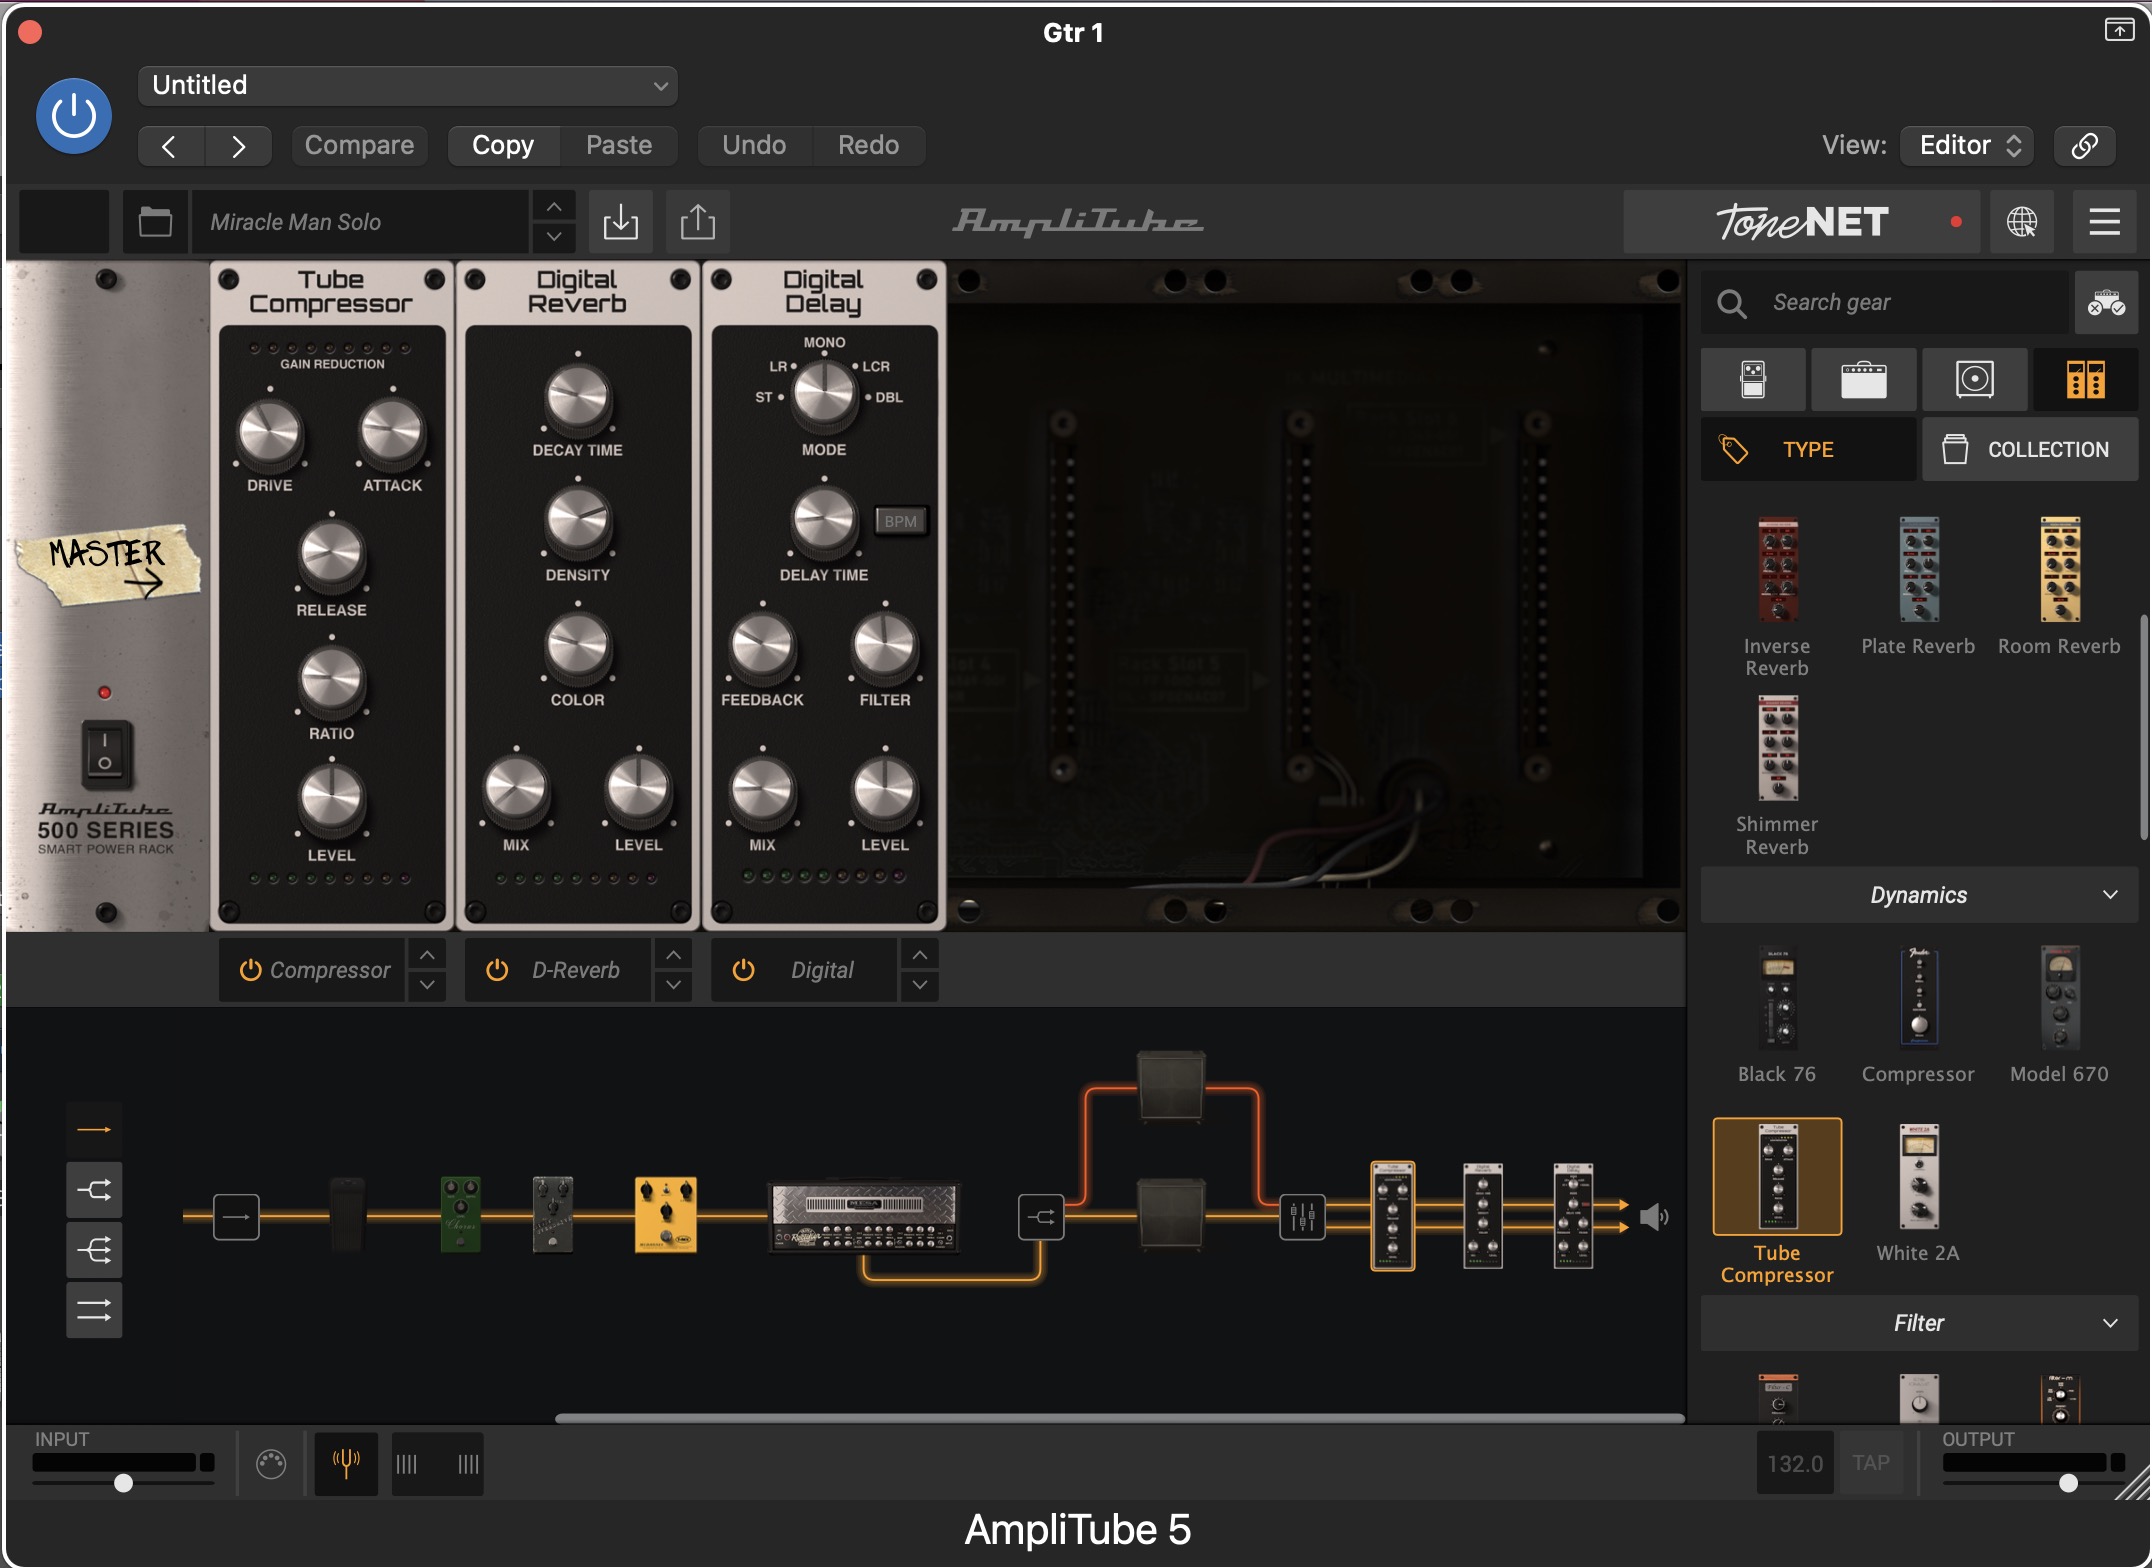The width and height of the screenshot is (2152, 1568).
Task: Toggle the BPM sync on Digital Delay
Action: 901,521
